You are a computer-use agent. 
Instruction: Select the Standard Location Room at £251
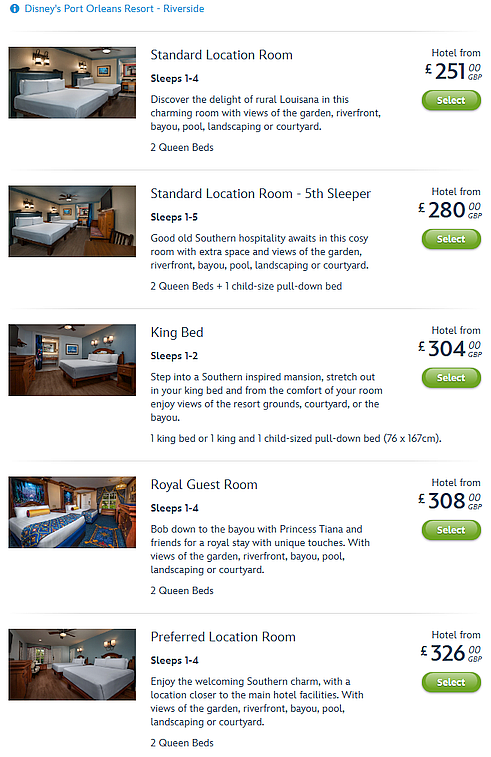[x=451, y=100]
